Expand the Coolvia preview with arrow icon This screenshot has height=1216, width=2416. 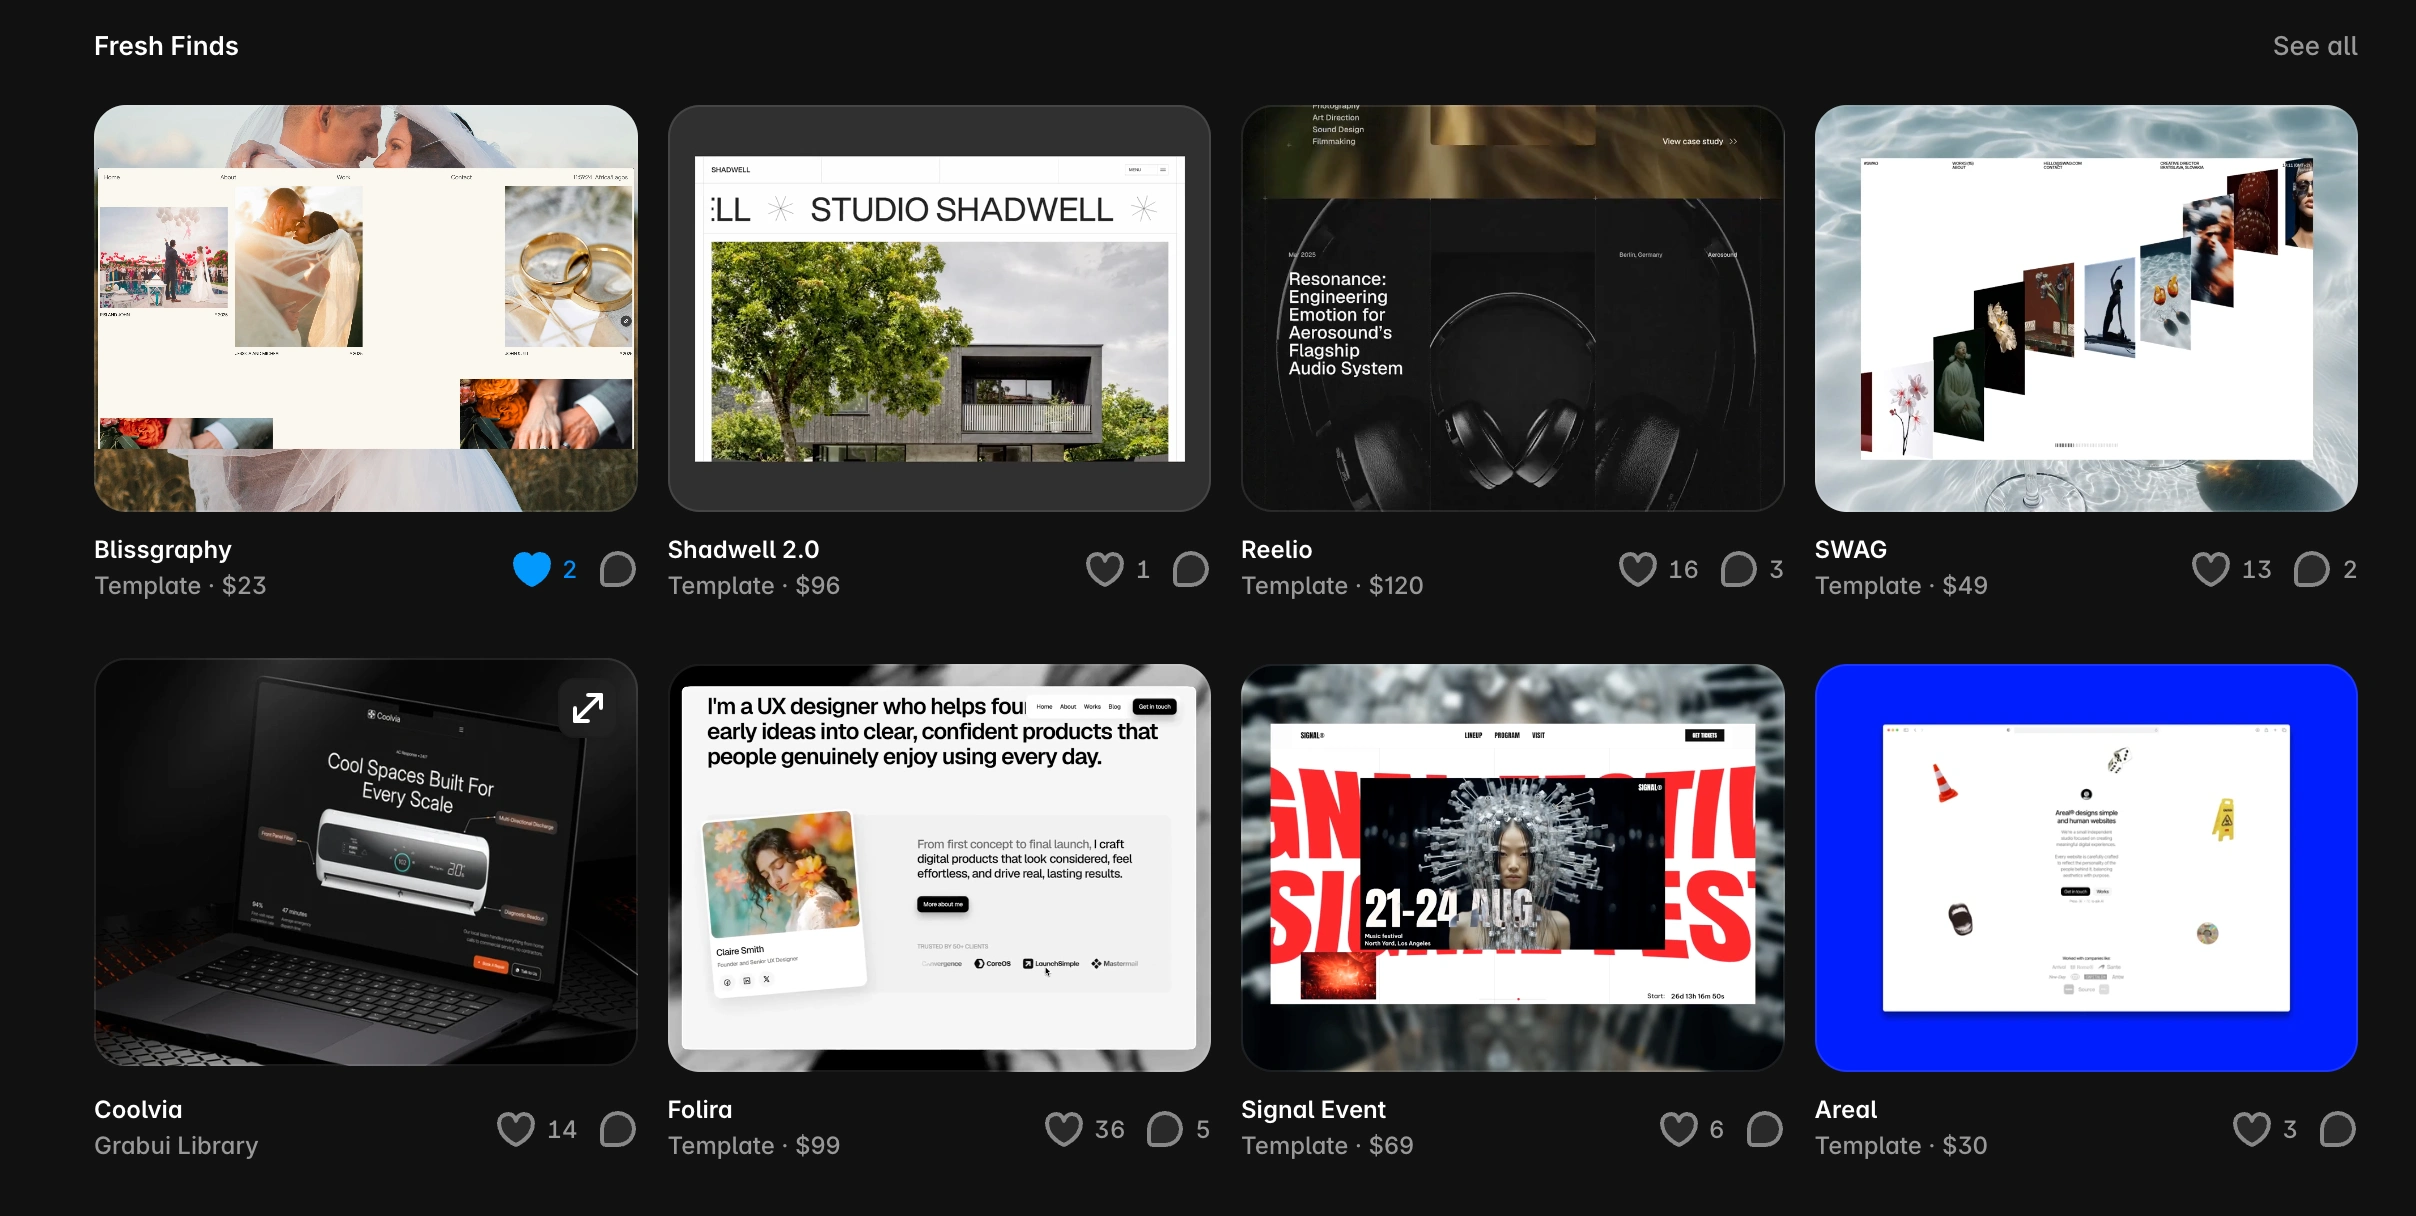tap(588, 708)
